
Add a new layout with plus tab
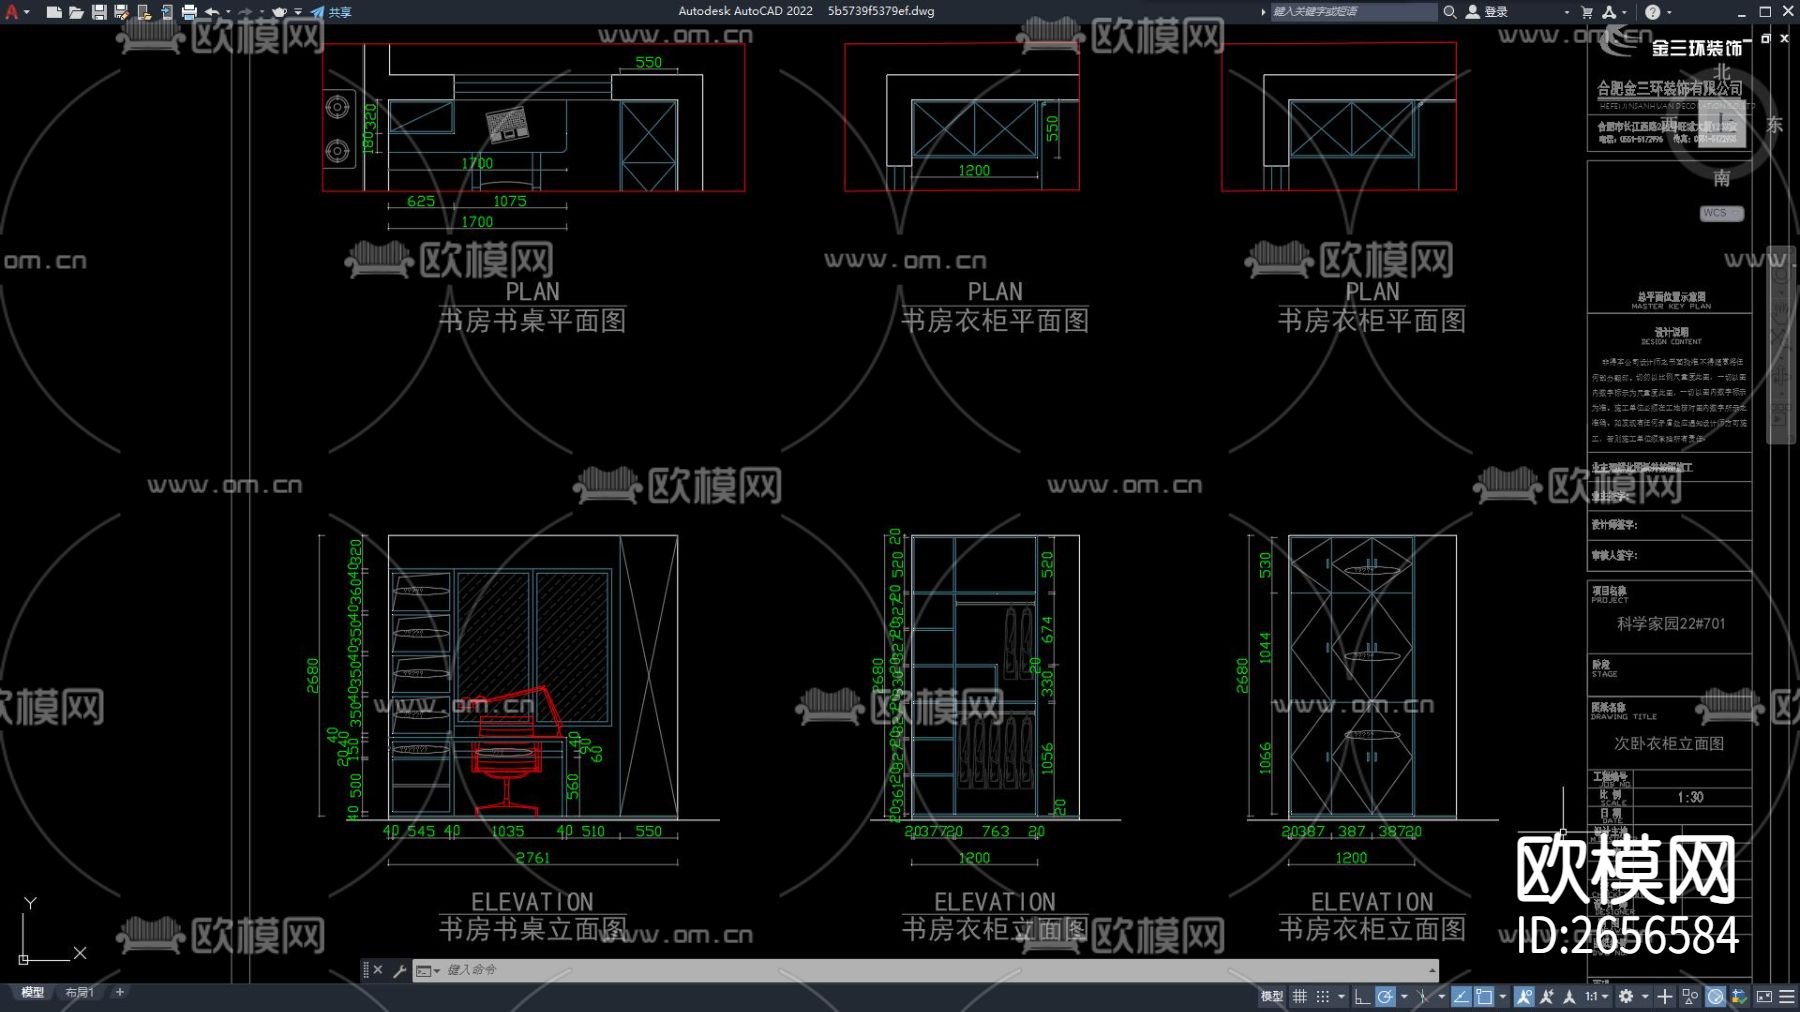tap(120, 992)
